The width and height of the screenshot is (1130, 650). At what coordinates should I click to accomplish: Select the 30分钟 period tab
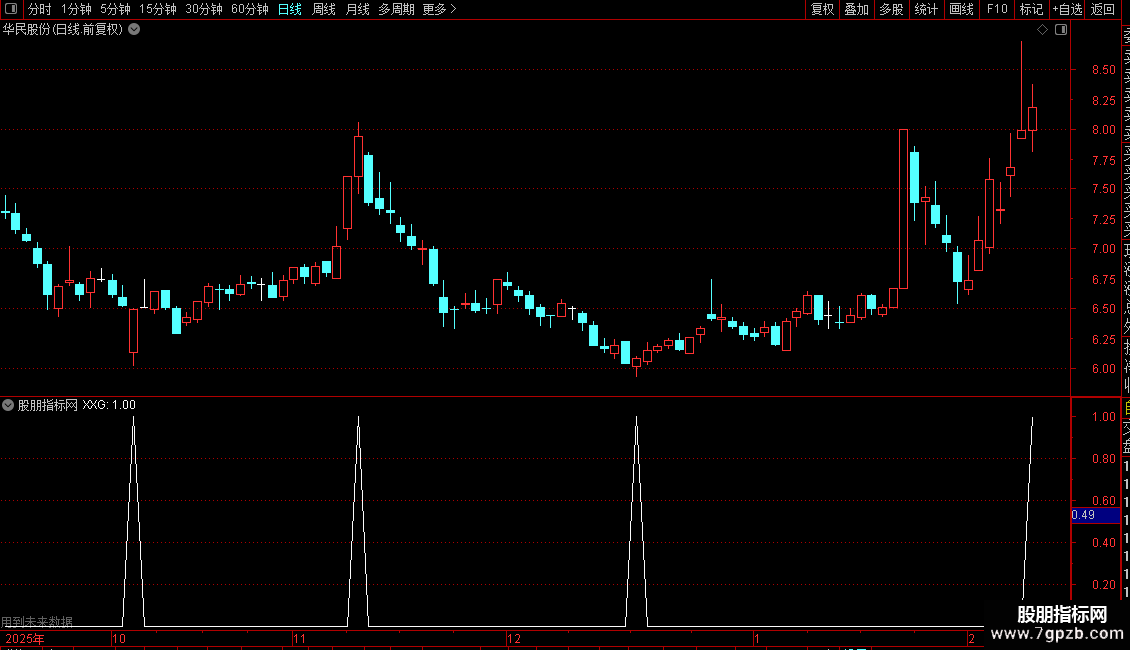(204, 9)
